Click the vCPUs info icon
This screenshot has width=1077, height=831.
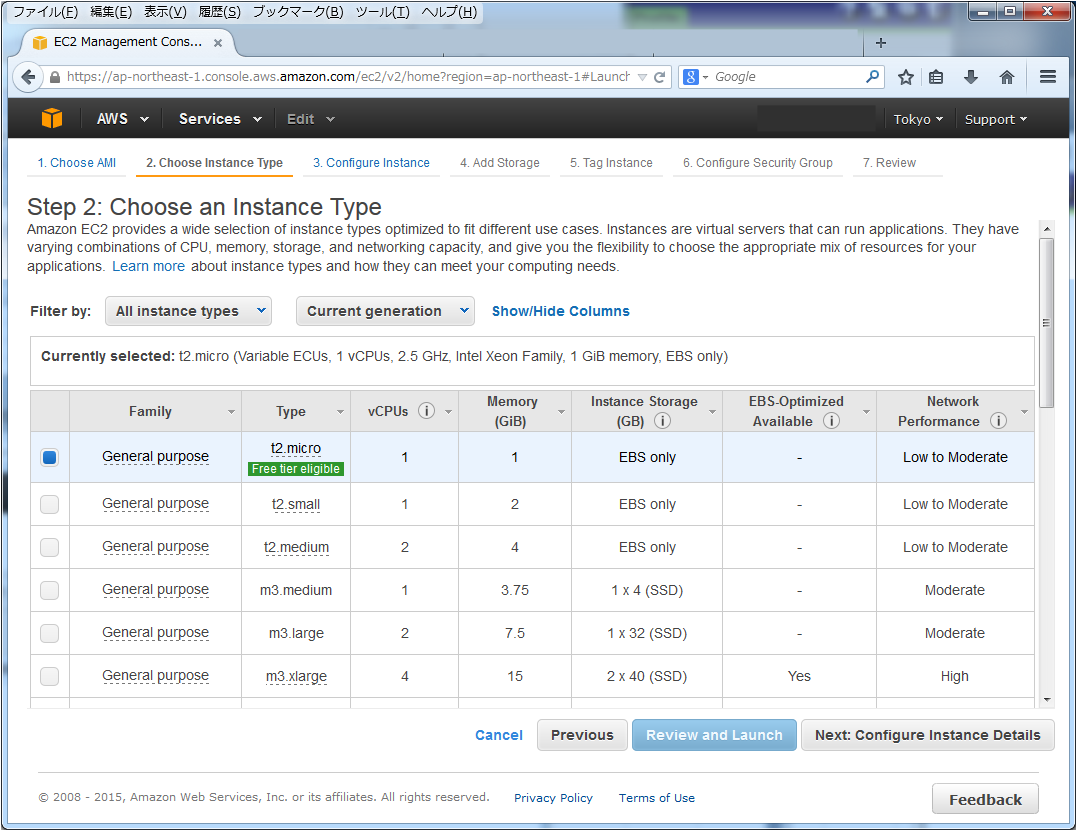[x=427, y=411]
